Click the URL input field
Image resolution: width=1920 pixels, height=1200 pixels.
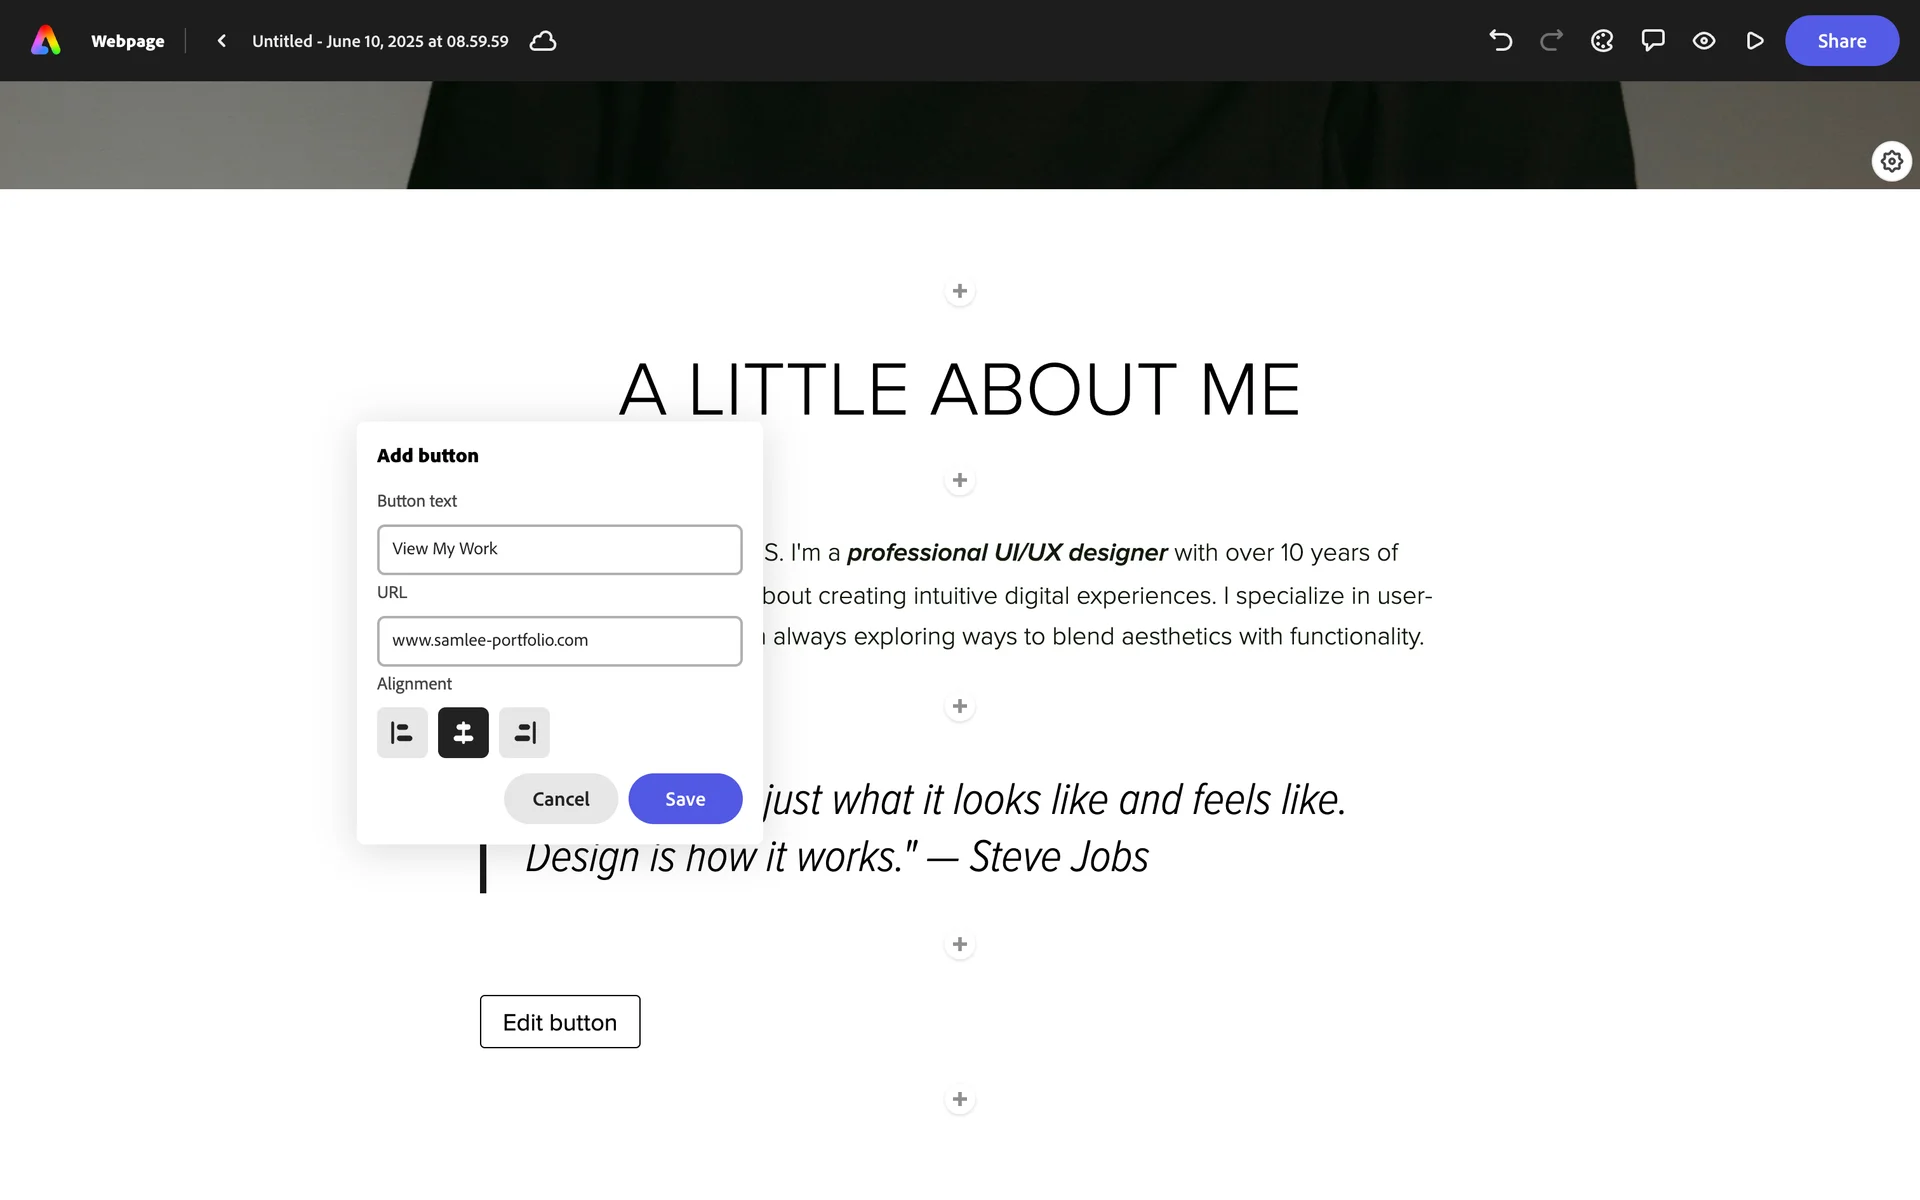tap(559, 641)
